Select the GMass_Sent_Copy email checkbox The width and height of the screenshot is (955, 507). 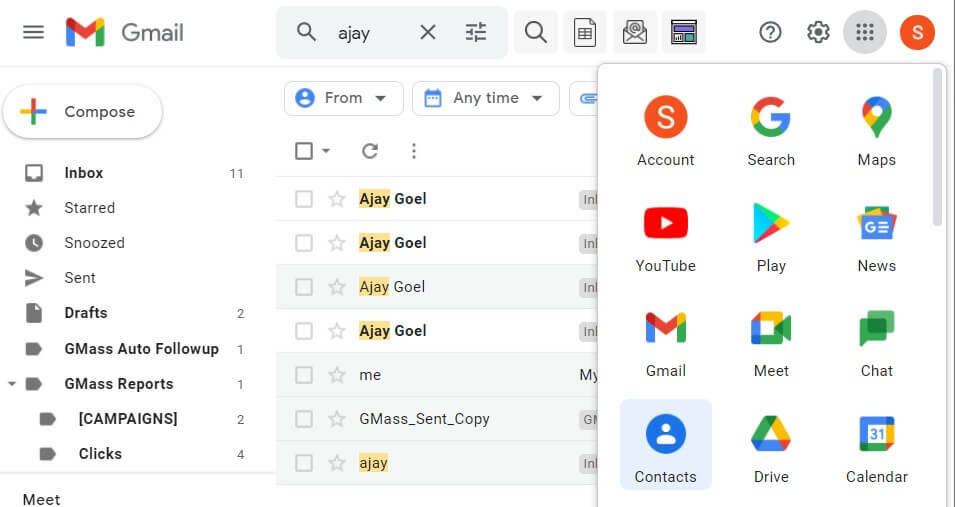[304, 419]
